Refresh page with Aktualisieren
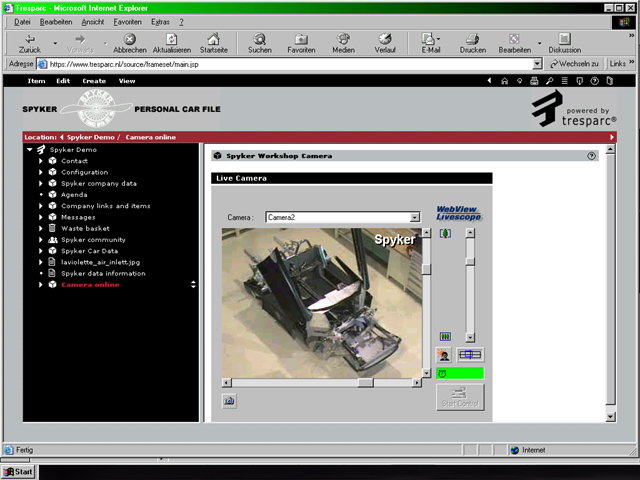 coord(172,43)
